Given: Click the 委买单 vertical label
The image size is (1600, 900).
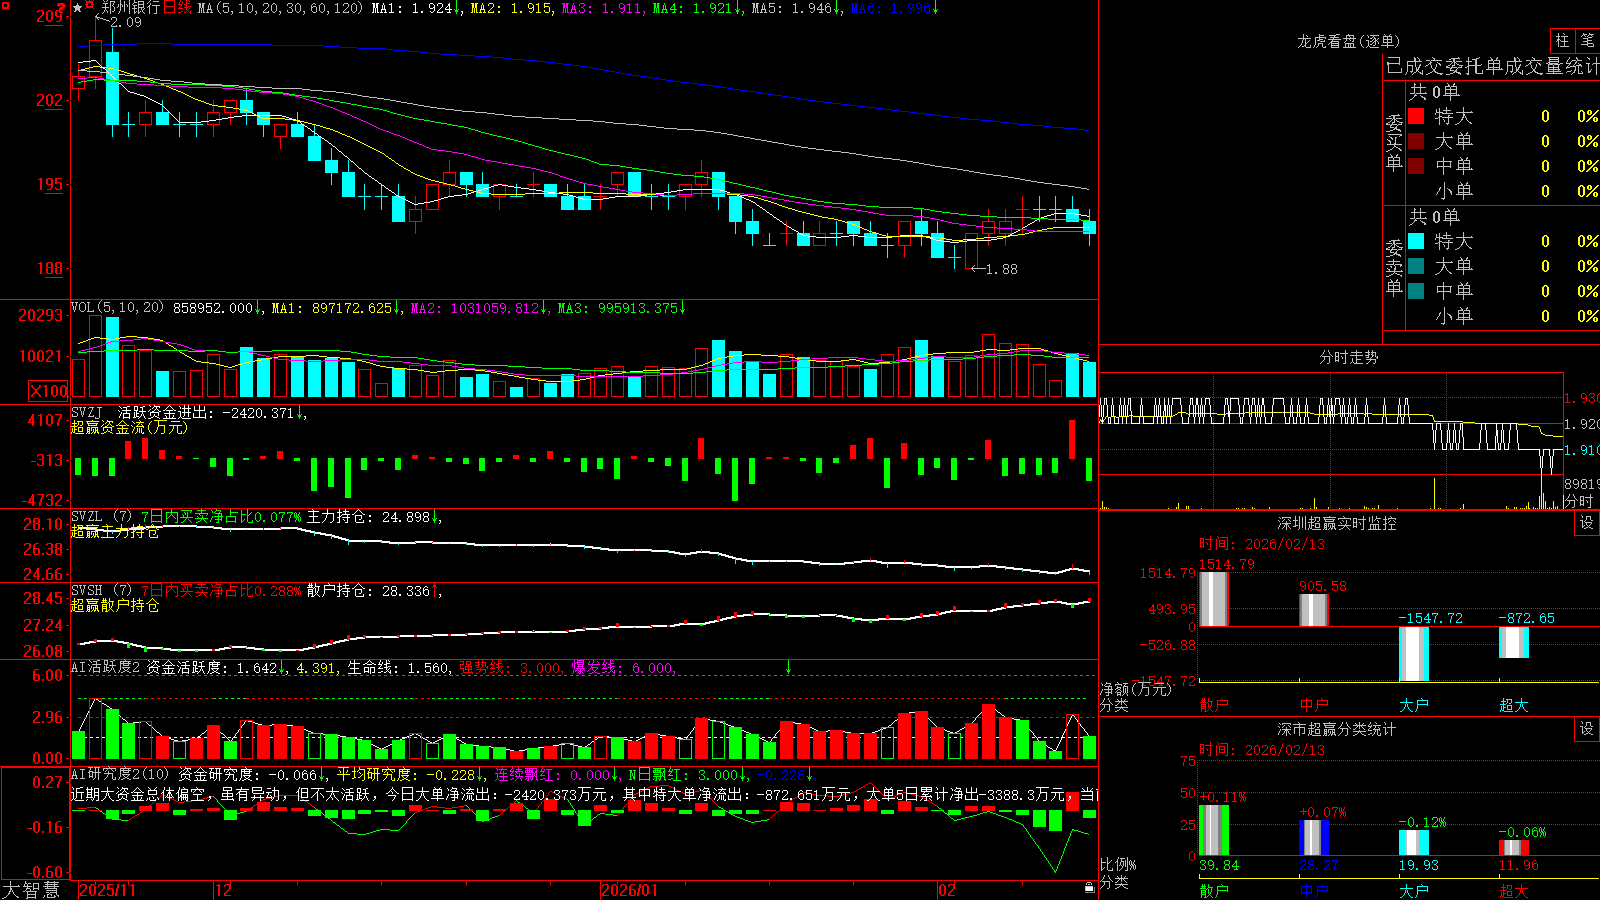Looking at the screenshot, I should pyautogui.click(x=1394, y=142).
